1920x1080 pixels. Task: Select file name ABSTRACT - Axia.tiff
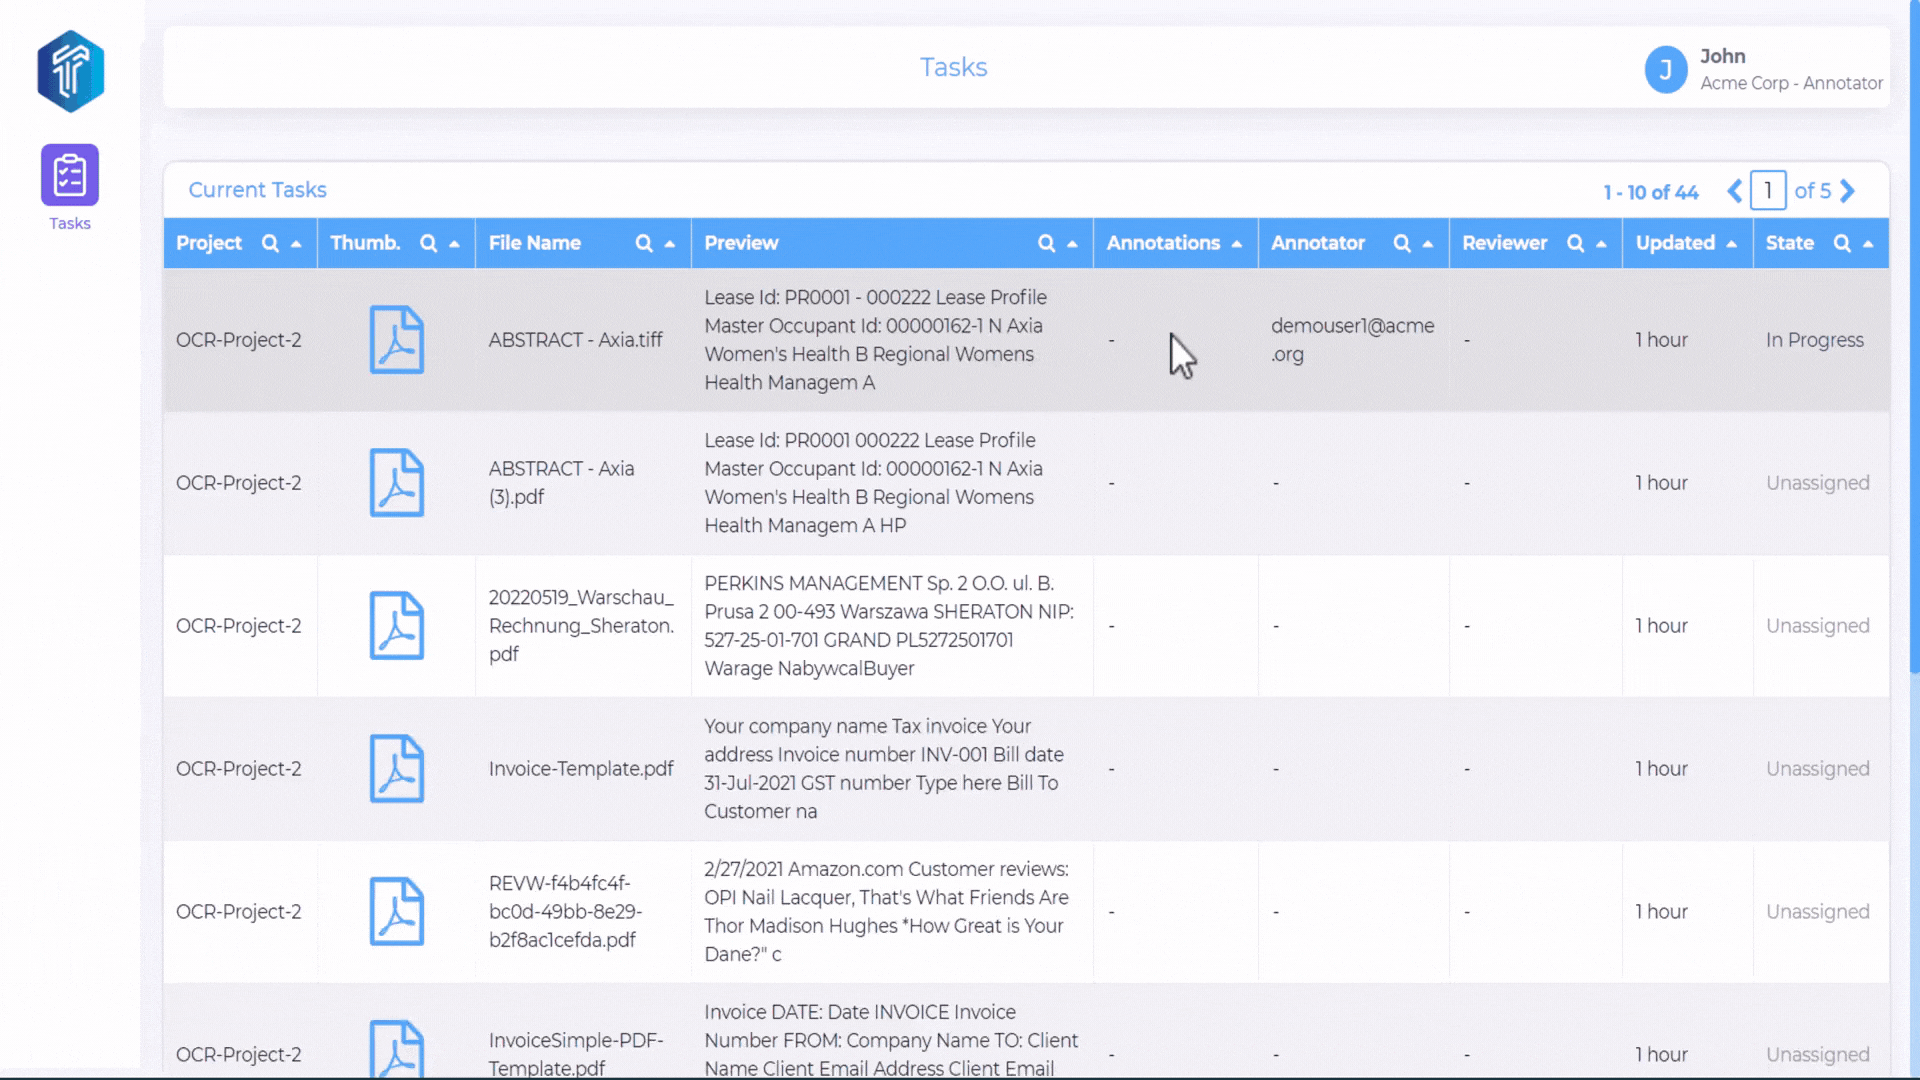coord(576,340)
